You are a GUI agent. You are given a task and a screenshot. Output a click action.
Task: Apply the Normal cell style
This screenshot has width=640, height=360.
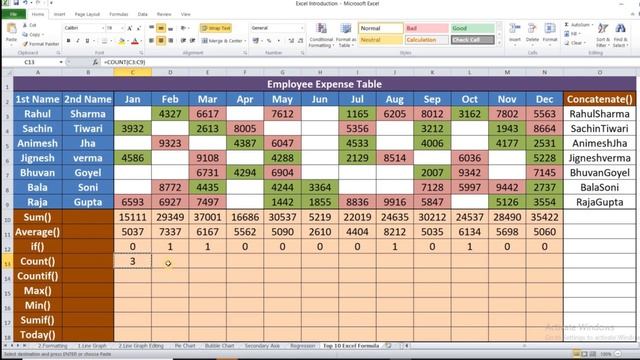tap(380, 28)
